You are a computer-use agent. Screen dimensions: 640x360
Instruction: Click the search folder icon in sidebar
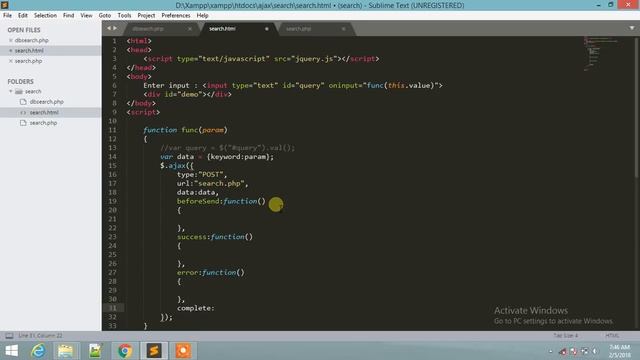[x=19, y=91]
